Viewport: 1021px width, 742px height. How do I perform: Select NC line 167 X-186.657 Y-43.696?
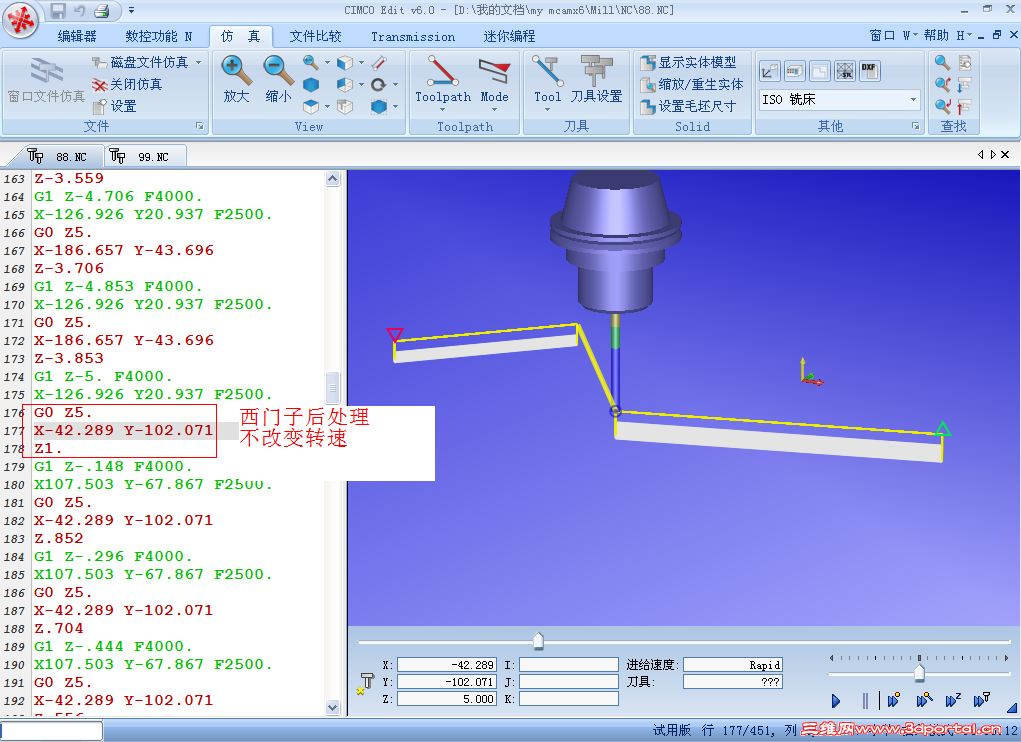tap(124, 251)
